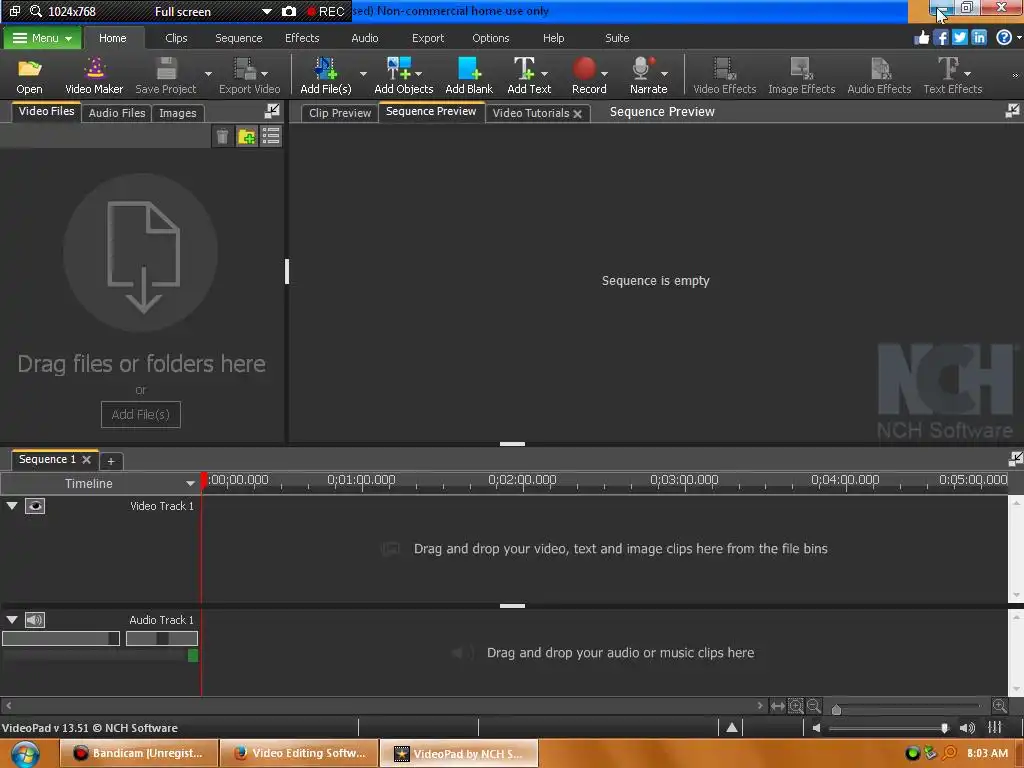The height and width of the screenshot is (768, 1024).
Task: Click the Audio Track 1 volume slider
Action: tap(61, 639)
